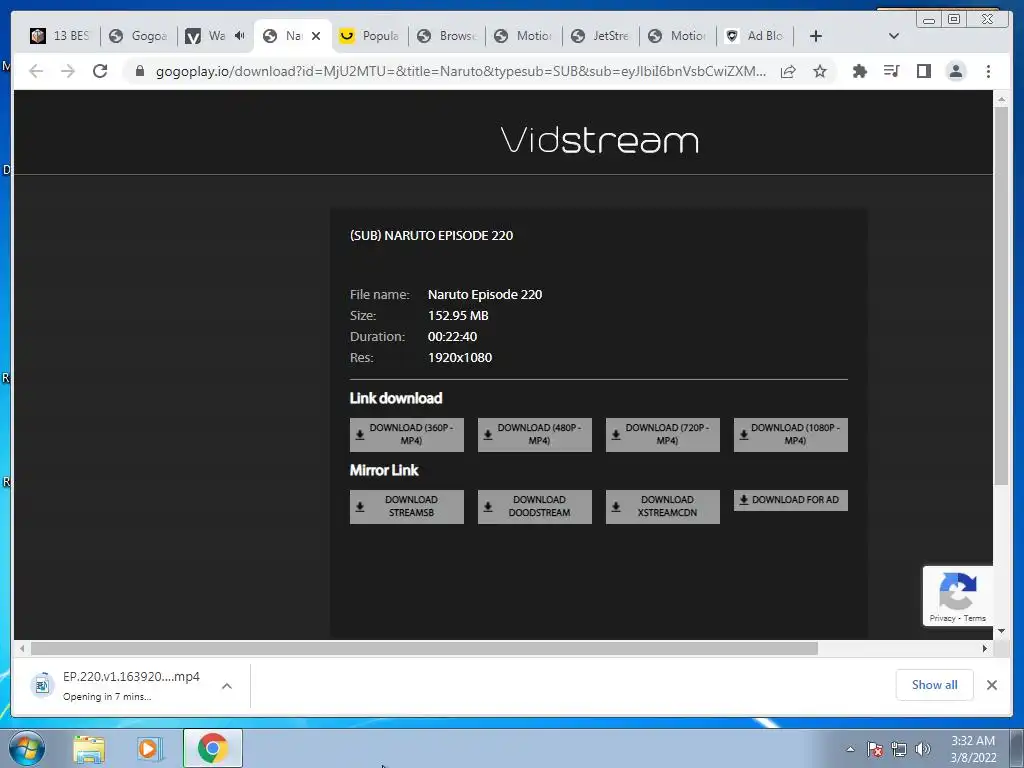Click the scroll down arrow of the page
Image resolution: width=1024 pixels, height=768 pixels.
1001,632
